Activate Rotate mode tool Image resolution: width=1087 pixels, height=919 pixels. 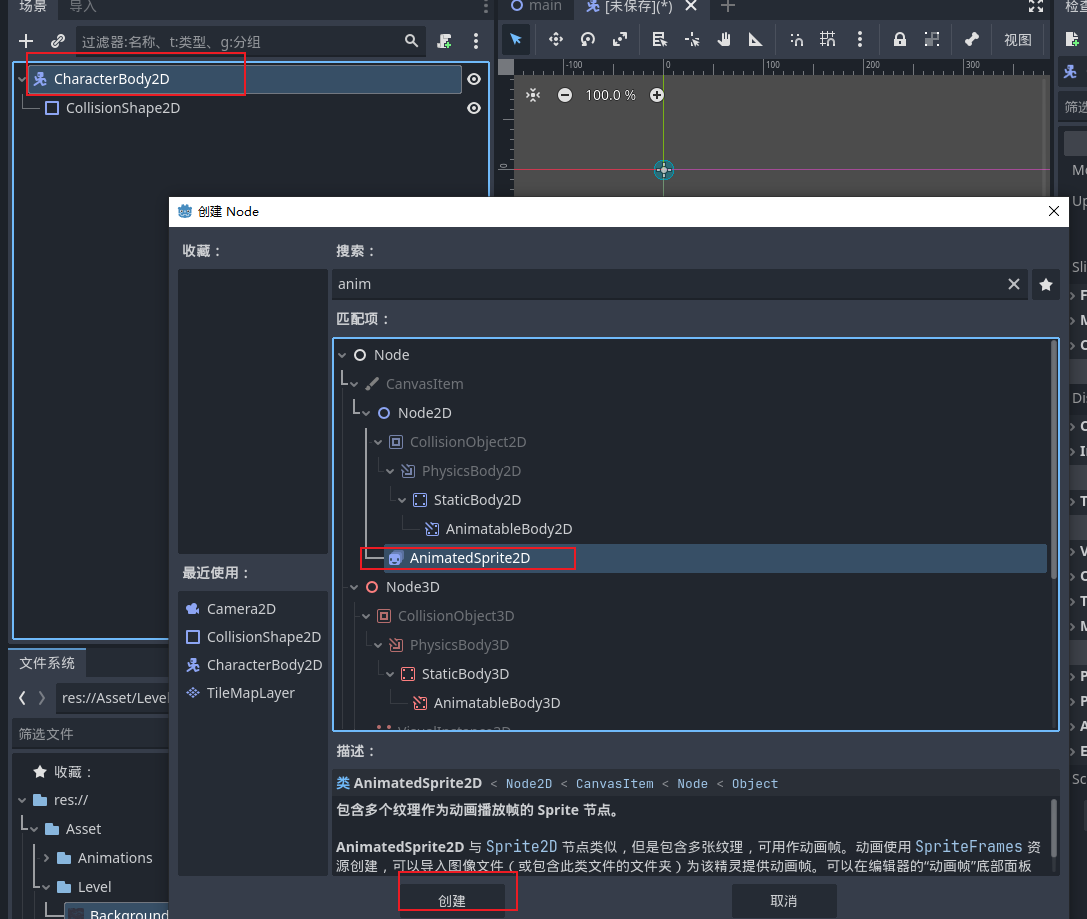tap(588, 40)
